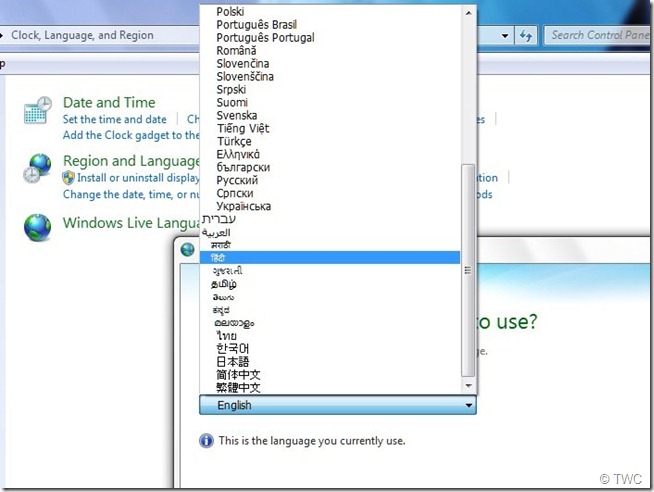Select the Marathi entry above the highlighted row
Image resolution: width=654 pixels, height=492 pixels.
(331, 245)
